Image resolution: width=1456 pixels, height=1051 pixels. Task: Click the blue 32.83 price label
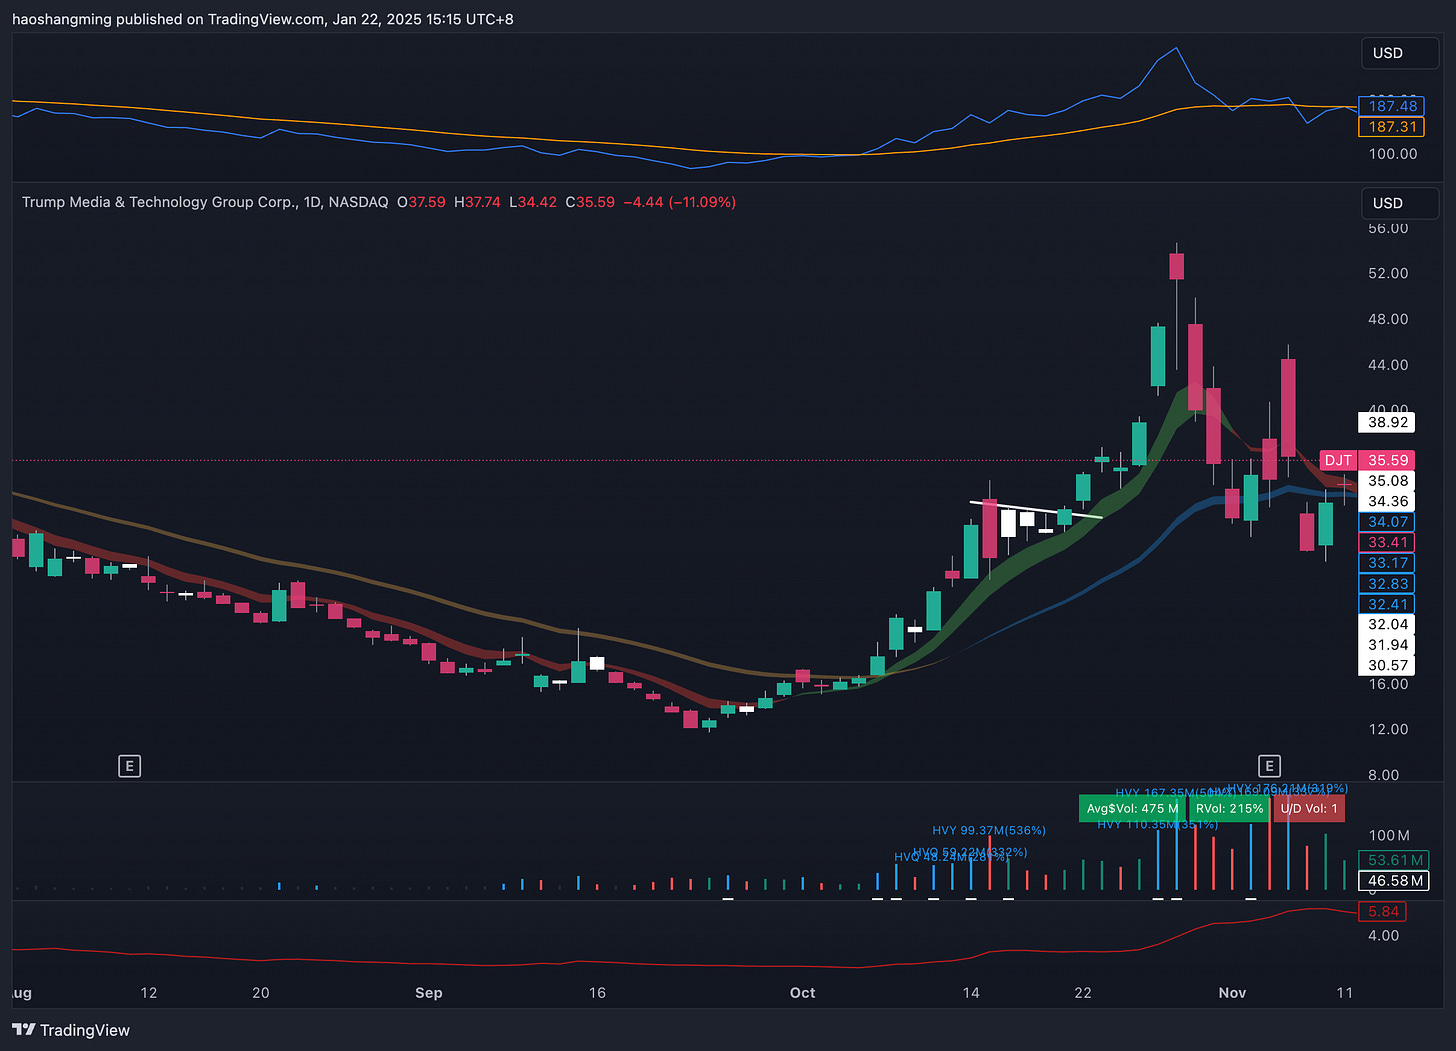click(x=1388, y=584)
